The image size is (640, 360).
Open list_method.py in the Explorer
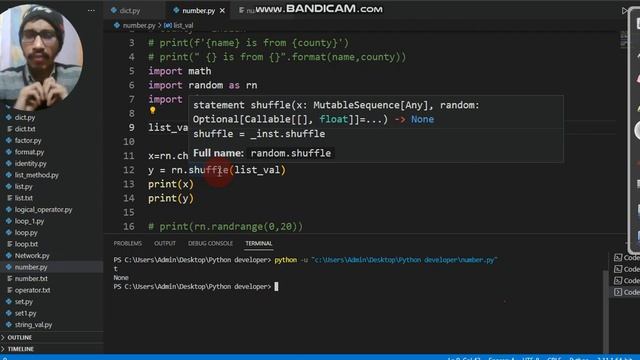pyautogui.click(x=37, y=175)
